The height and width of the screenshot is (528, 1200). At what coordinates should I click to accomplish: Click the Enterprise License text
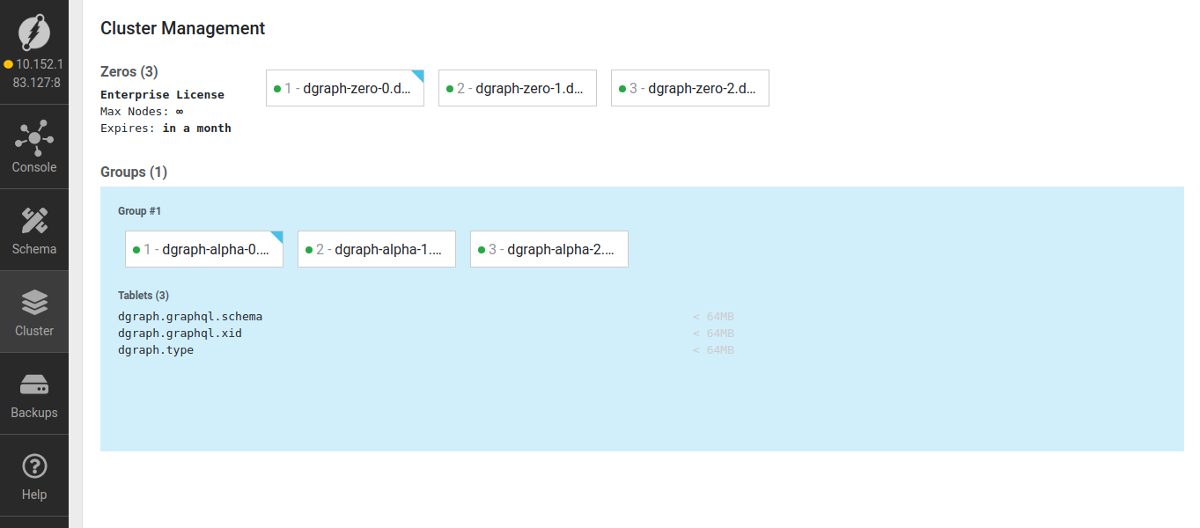(x=162, y=95)
